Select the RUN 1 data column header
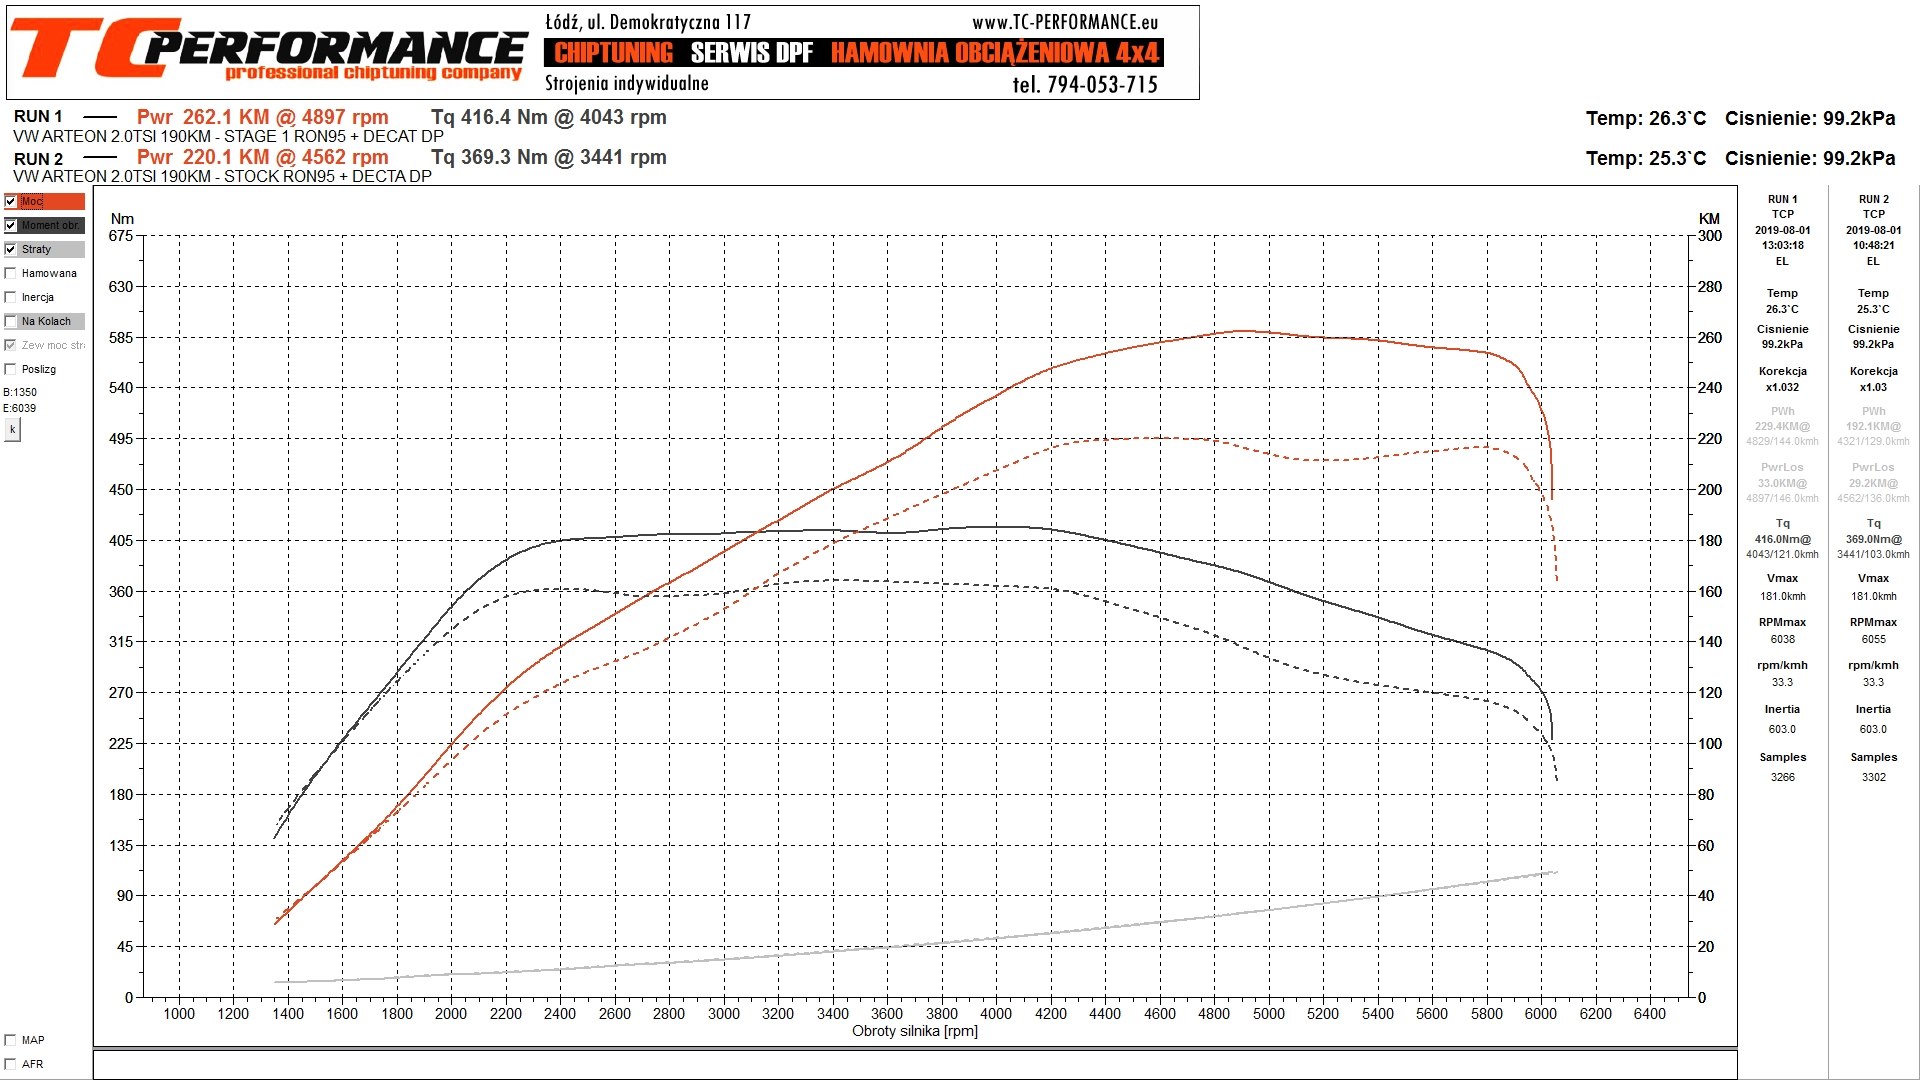 (x=1782, y=199)
